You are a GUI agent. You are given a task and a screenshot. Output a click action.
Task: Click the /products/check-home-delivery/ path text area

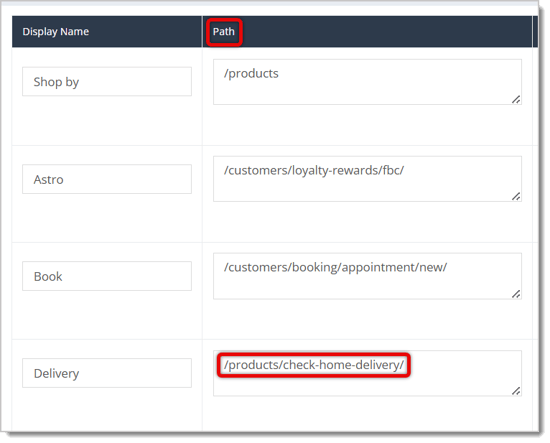point(367,374)
